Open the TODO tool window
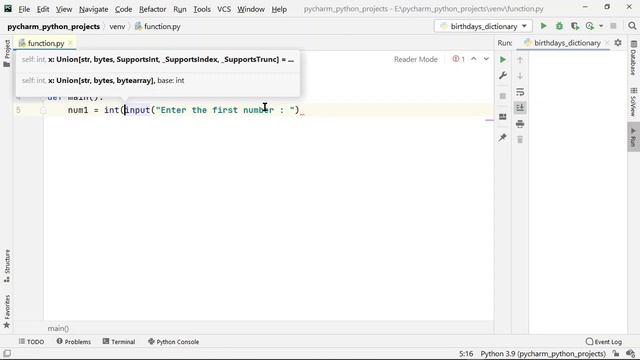This screenshot has width=640, height=360. (x=31, y=342)
